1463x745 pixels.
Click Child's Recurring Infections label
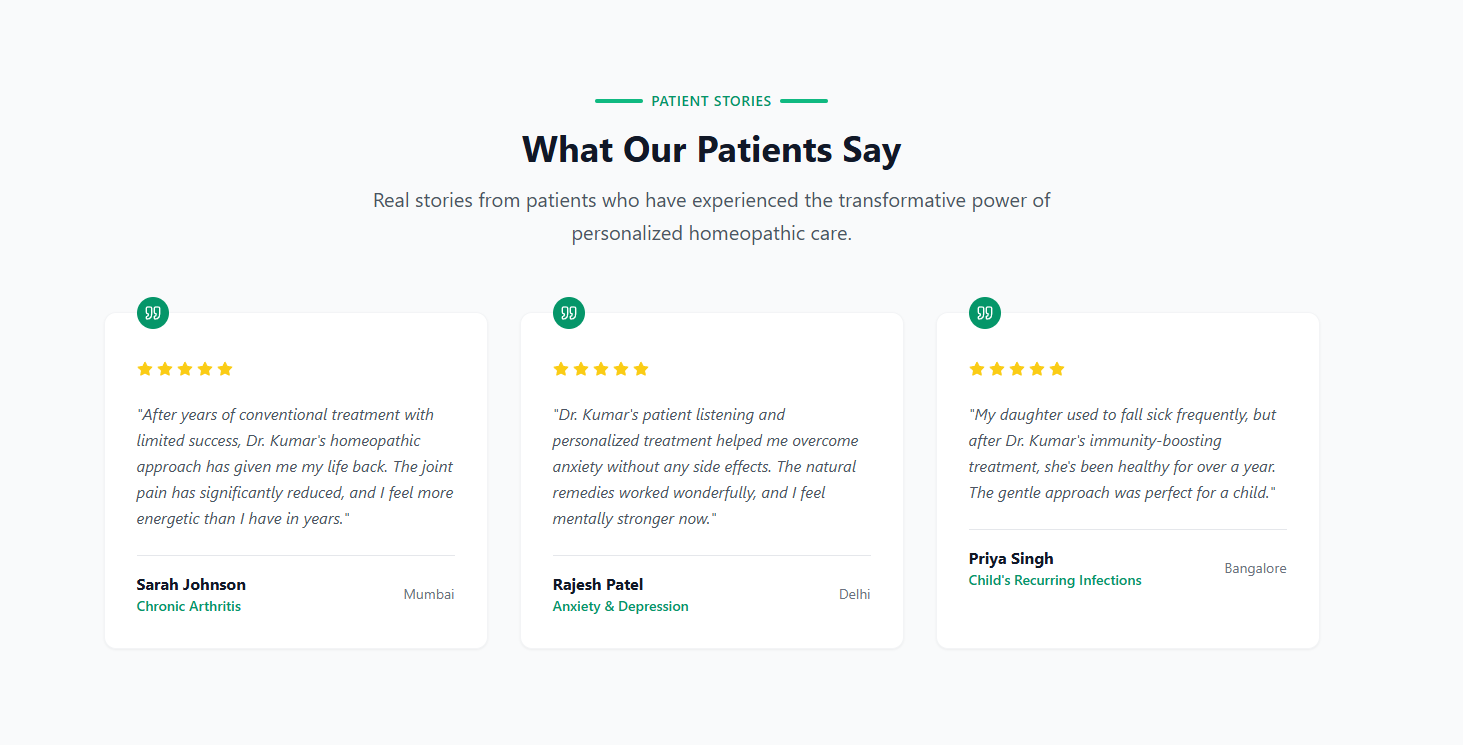click(x=1055, y=580)
